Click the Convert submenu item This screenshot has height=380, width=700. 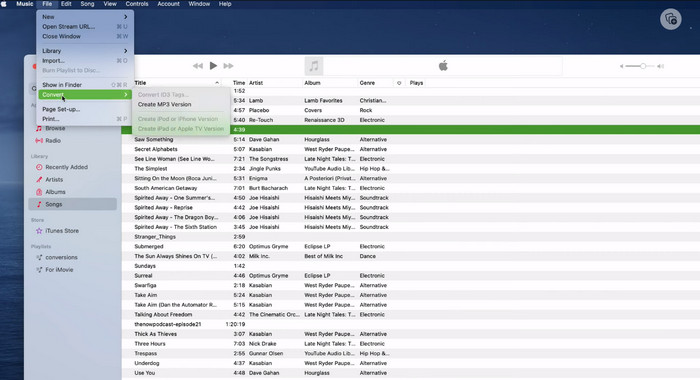[85, 95]
